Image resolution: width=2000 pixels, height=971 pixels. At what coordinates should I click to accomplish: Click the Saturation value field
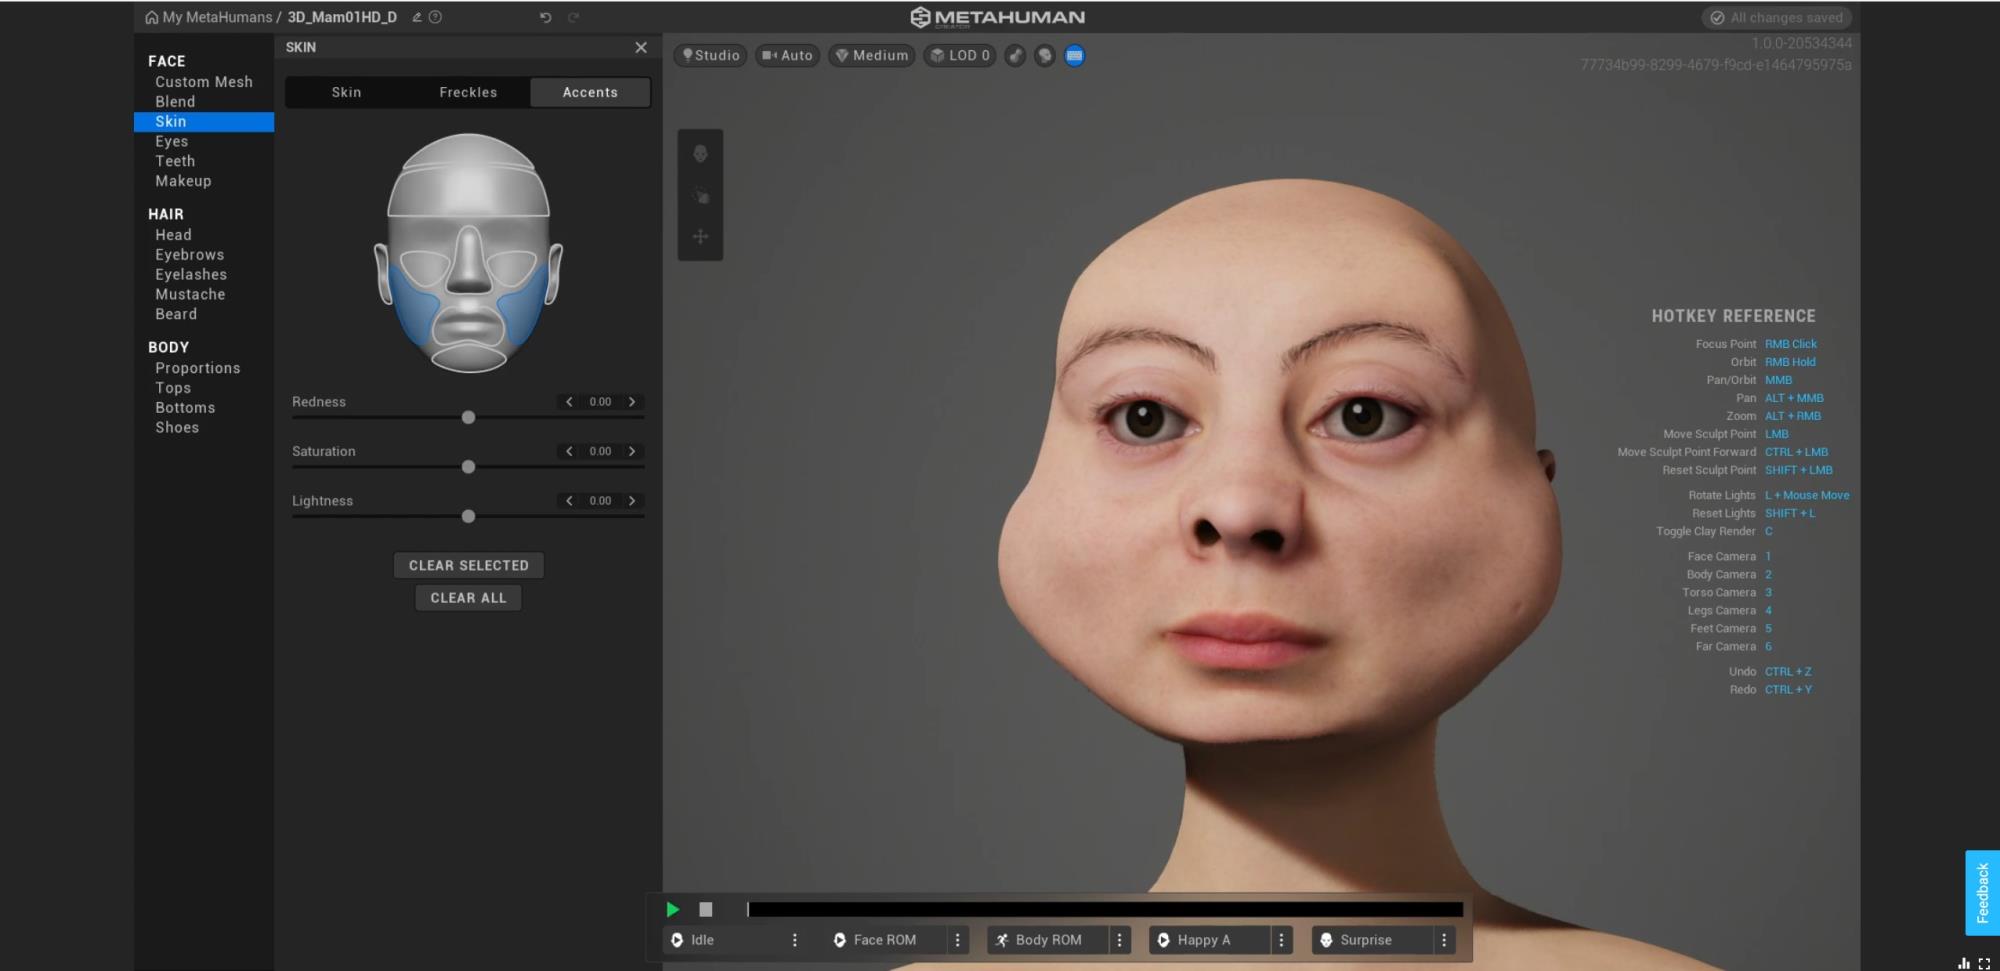pos(600,451)
